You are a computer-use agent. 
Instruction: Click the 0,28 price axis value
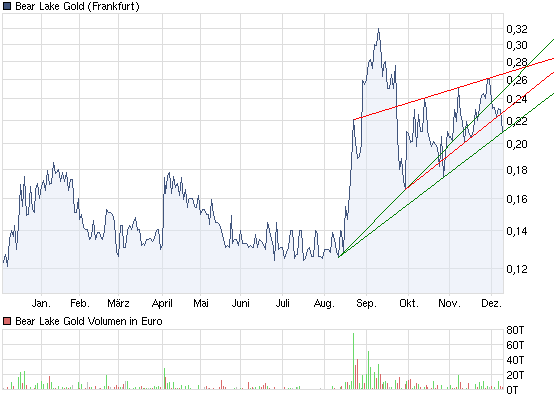517,62
